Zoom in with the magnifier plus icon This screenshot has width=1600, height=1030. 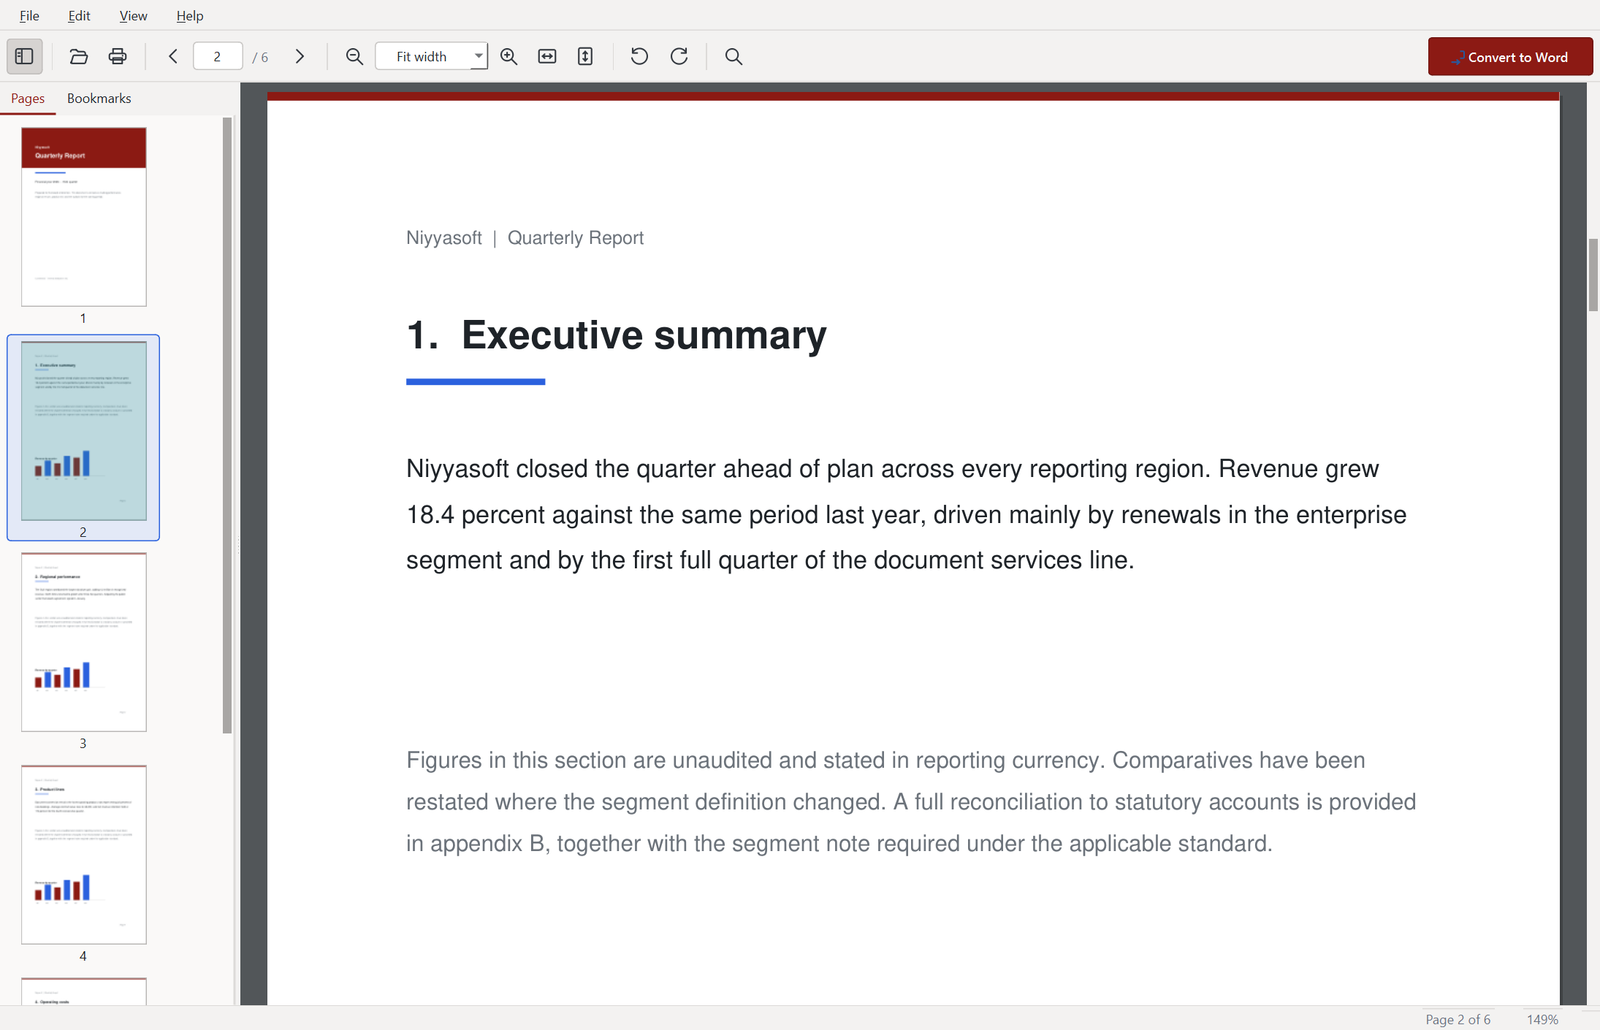point(509,57)
